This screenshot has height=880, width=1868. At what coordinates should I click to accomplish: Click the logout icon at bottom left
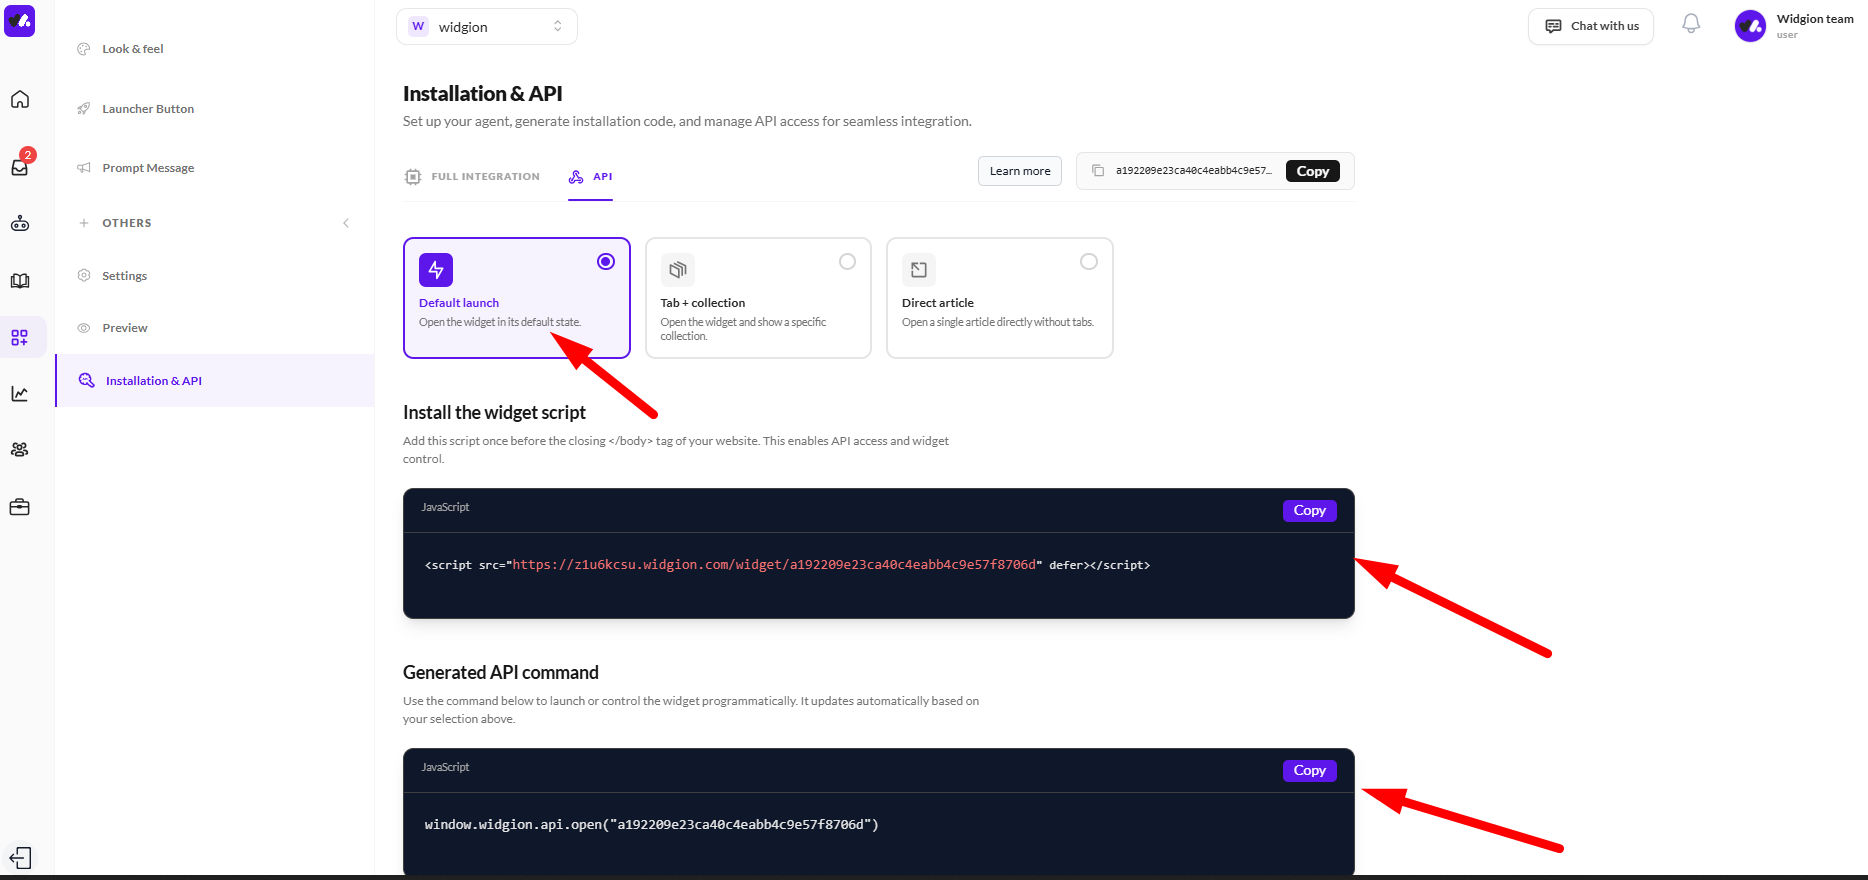20,858
